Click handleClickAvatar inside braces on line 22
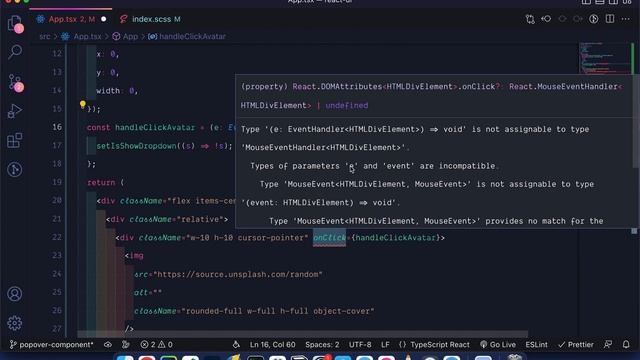This screenshot has width=640, height=360. pyautogui.click(x=396, y=238)
